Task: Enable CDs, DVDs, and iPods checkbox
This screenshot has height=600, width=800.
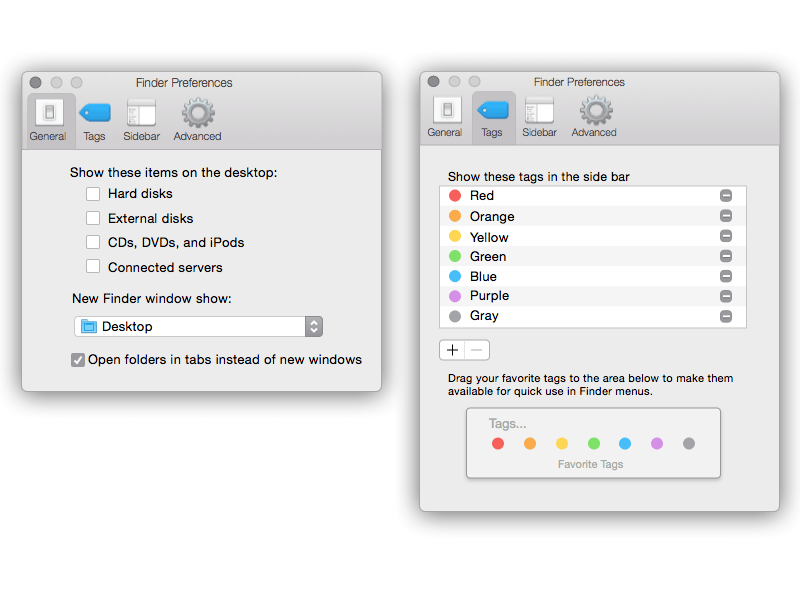Action: 93,242
